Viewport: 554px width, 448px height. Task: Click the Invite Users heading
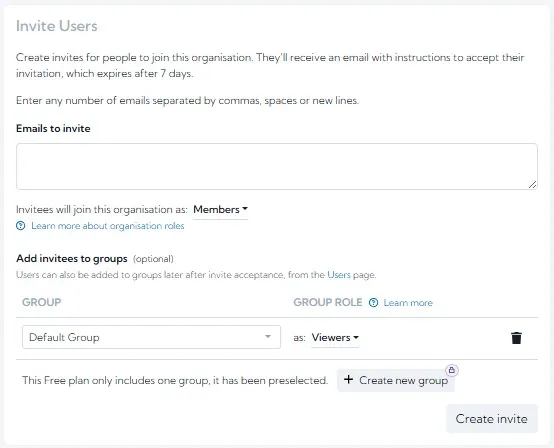(57, 26)
